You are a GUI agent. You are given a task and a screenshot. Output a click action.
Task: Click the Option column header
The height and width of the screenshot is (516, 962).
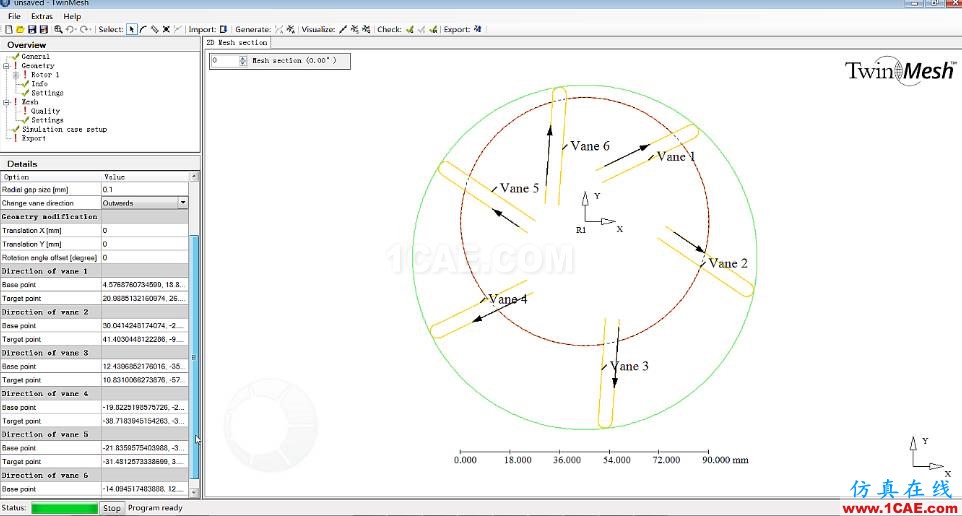pyautogui.click(x=51, y=177)
